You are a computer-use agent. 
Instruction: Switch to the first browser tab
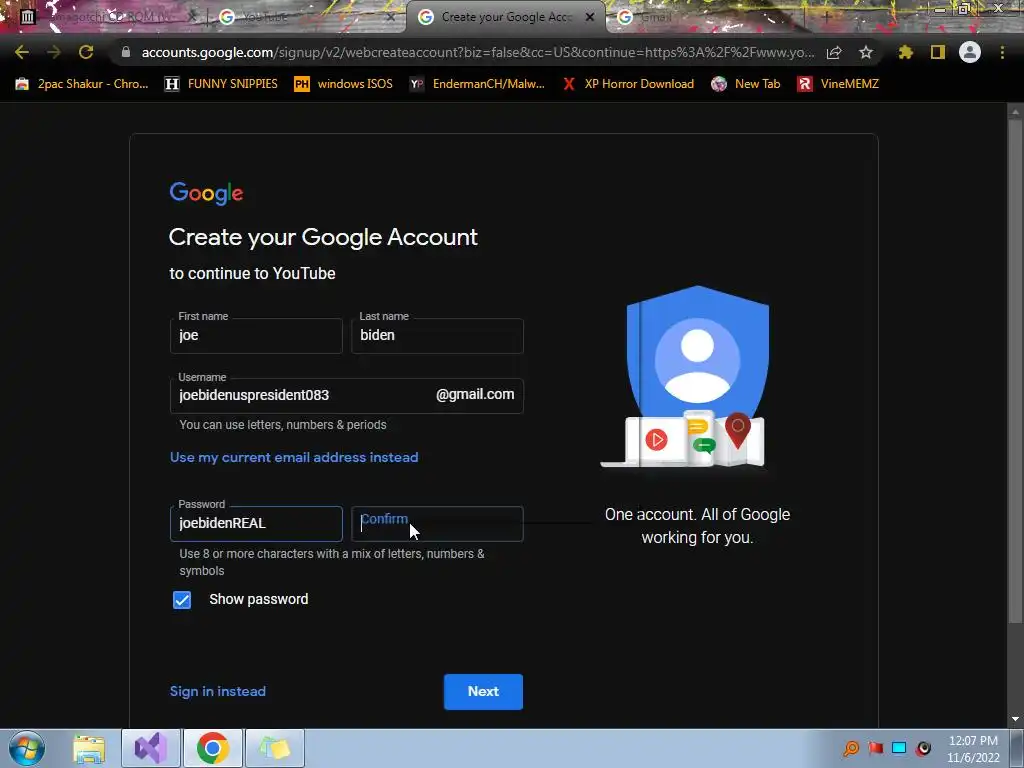coord(104,17)
